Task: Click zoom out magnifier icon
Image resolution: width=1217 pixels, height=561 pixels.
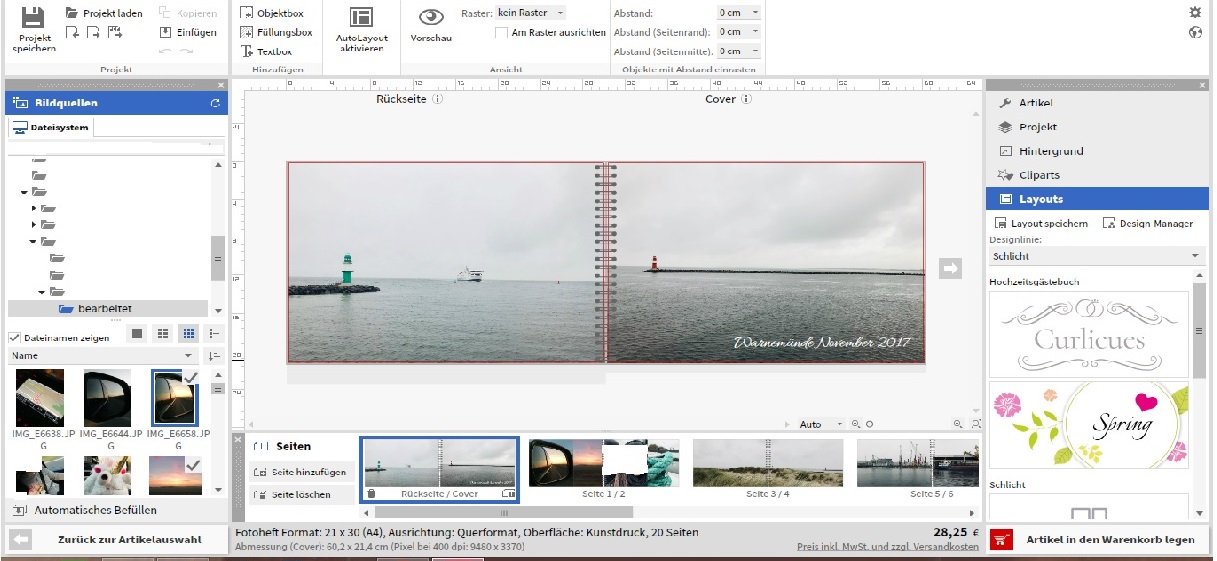Action: pos(856,424)
